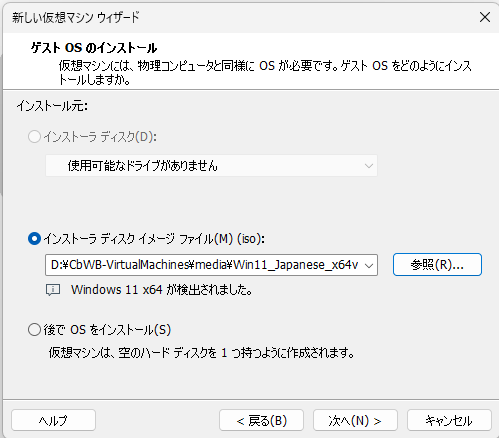The image size is (499, 438).
Task: Click the インストール元: label
Action: point(52,106)
